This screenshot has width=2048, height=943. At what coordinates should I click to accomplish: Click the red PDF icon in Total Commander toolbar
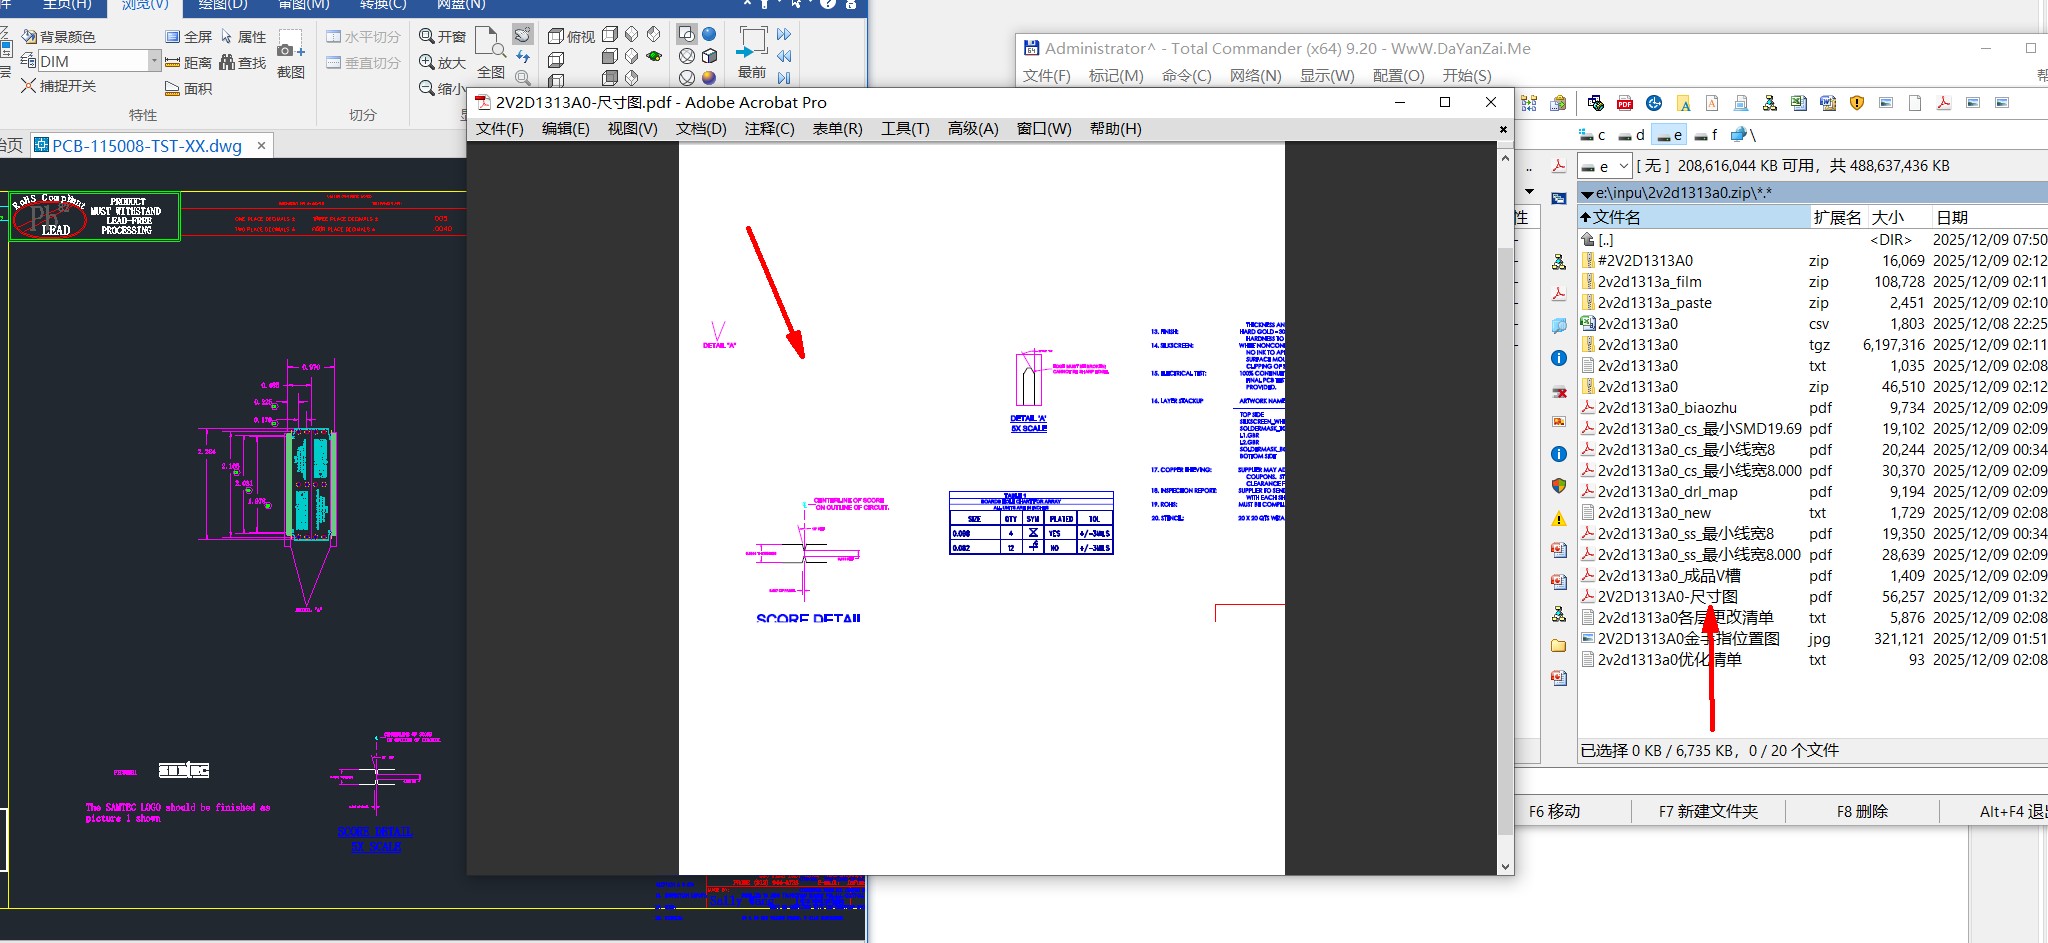[1625, 103]
